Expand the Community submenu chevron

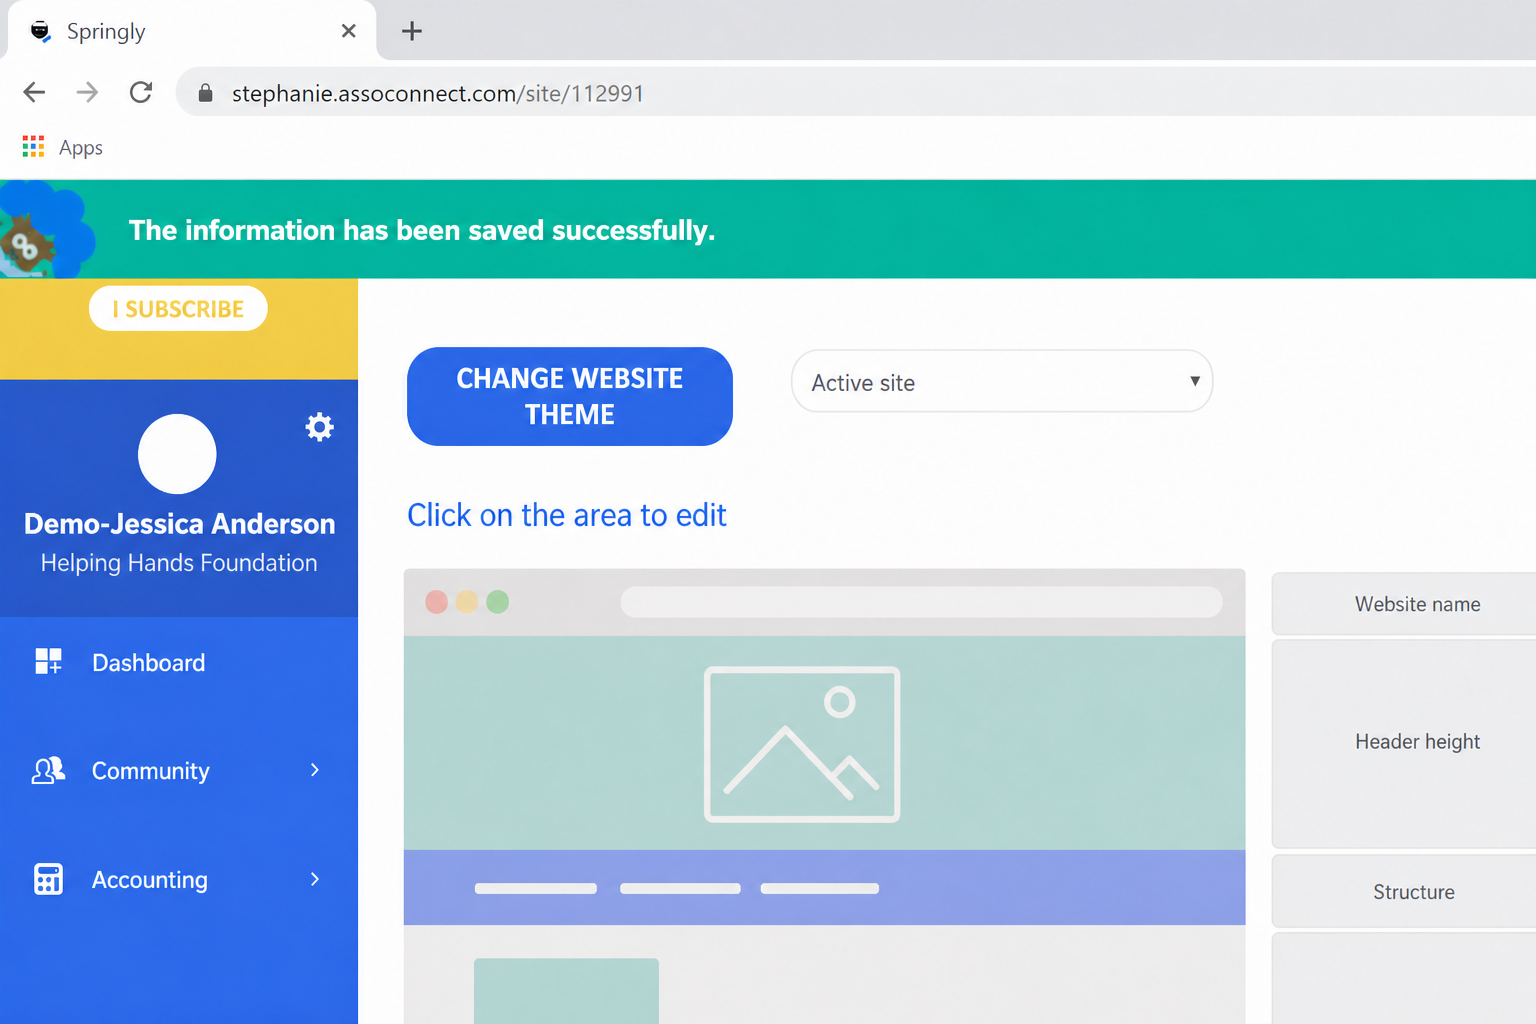[315, 770]
